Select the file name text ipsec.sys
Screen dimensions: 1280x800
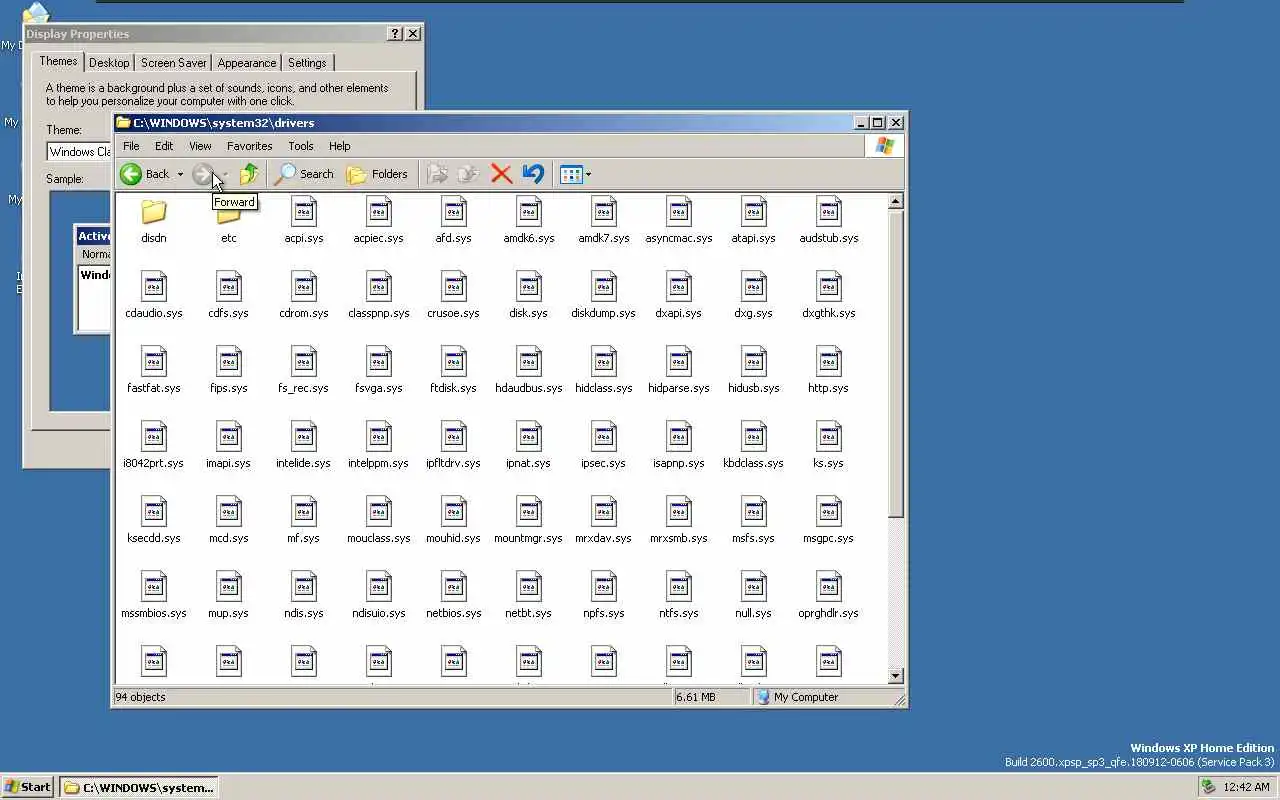coord(604,463)
